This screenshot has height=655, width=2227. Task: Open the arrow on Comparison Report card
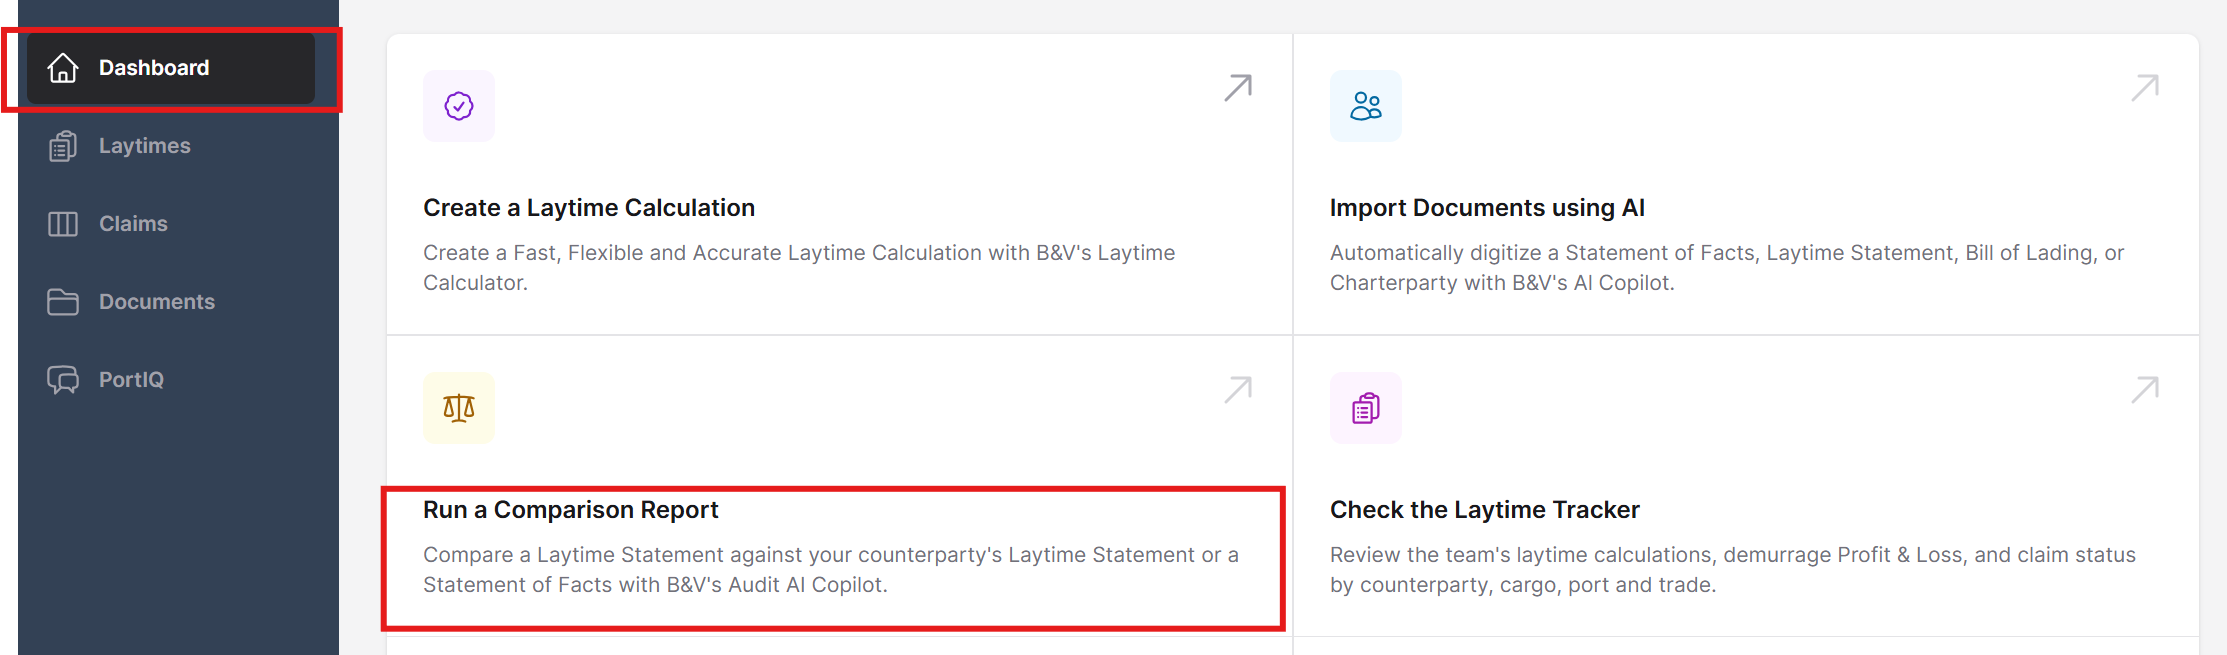click(1238, 389)
